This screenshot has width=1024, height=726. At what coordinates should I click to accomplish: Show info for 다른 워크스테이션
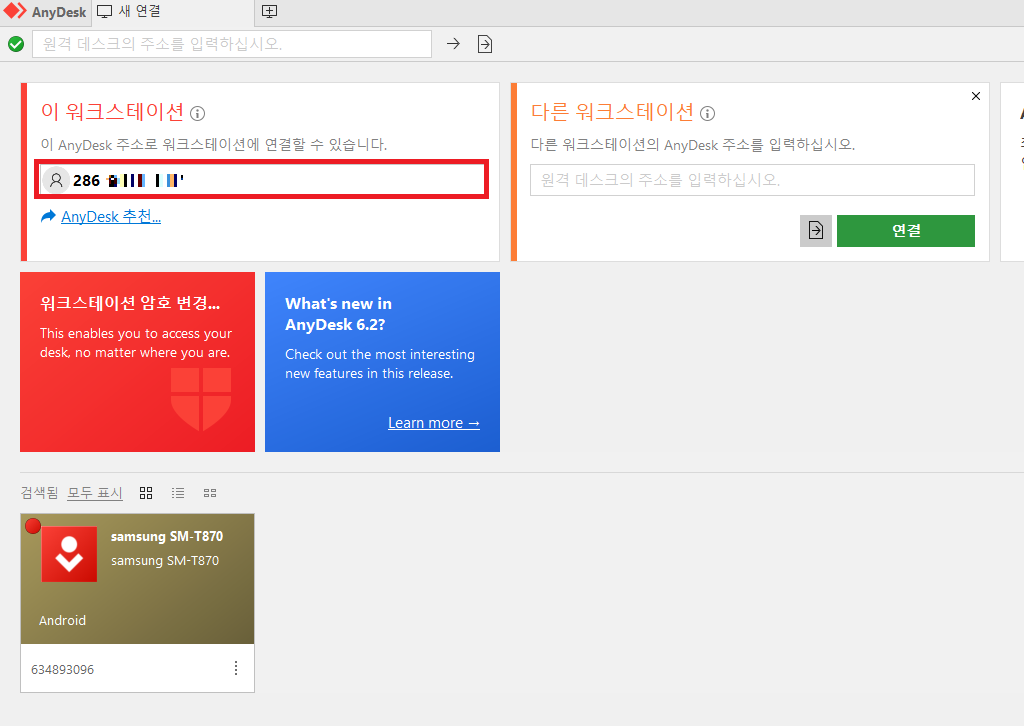[x=707, y=114]
